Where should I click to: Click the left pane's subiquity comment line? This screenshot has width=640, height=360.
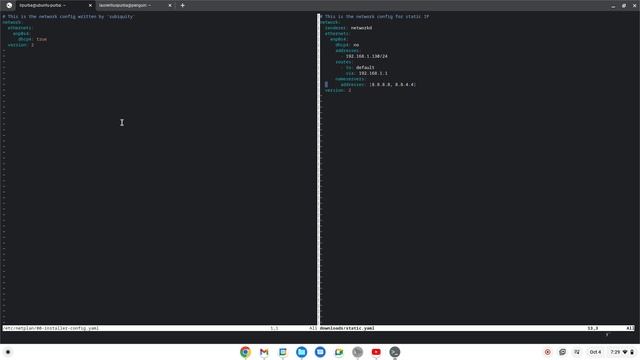pos(68,17)
